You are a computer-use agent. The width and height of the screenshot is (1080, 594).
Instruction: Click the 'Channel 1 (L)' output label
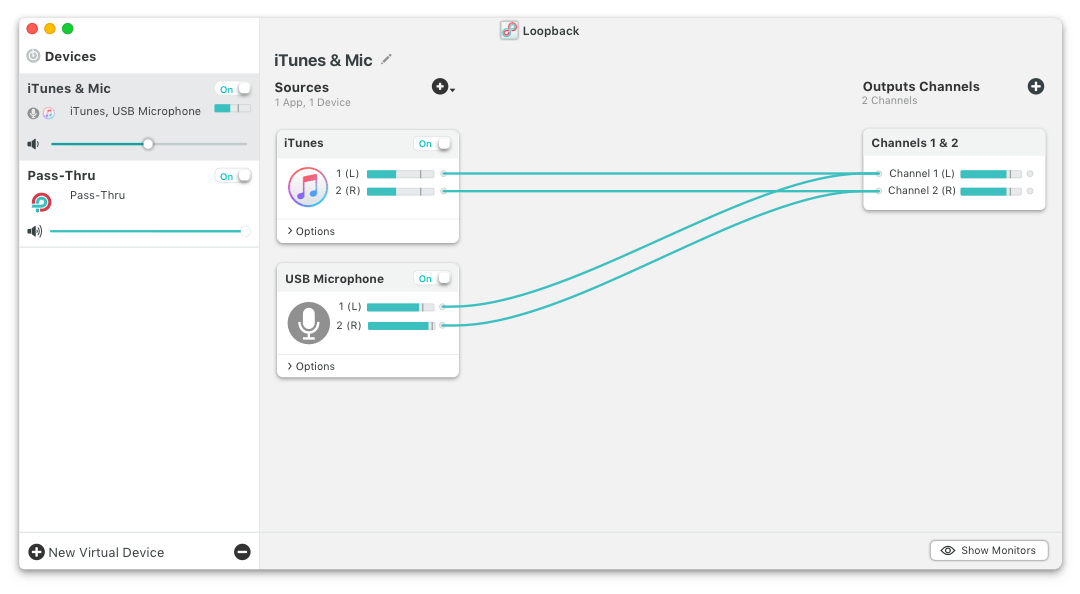click(x=922, y=174)
